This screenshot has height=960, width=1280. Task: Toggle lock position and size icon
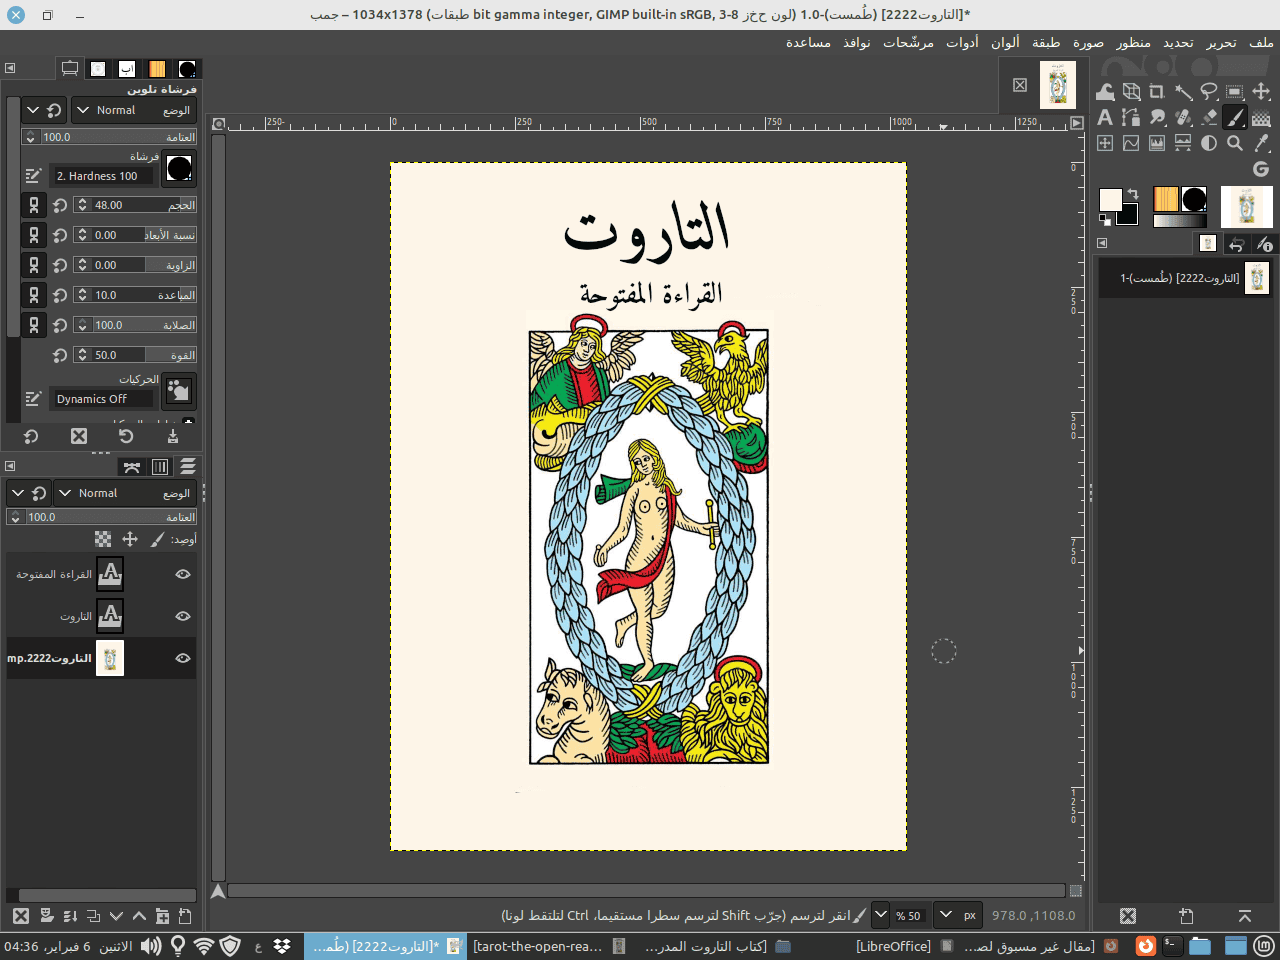coord(130,539)
